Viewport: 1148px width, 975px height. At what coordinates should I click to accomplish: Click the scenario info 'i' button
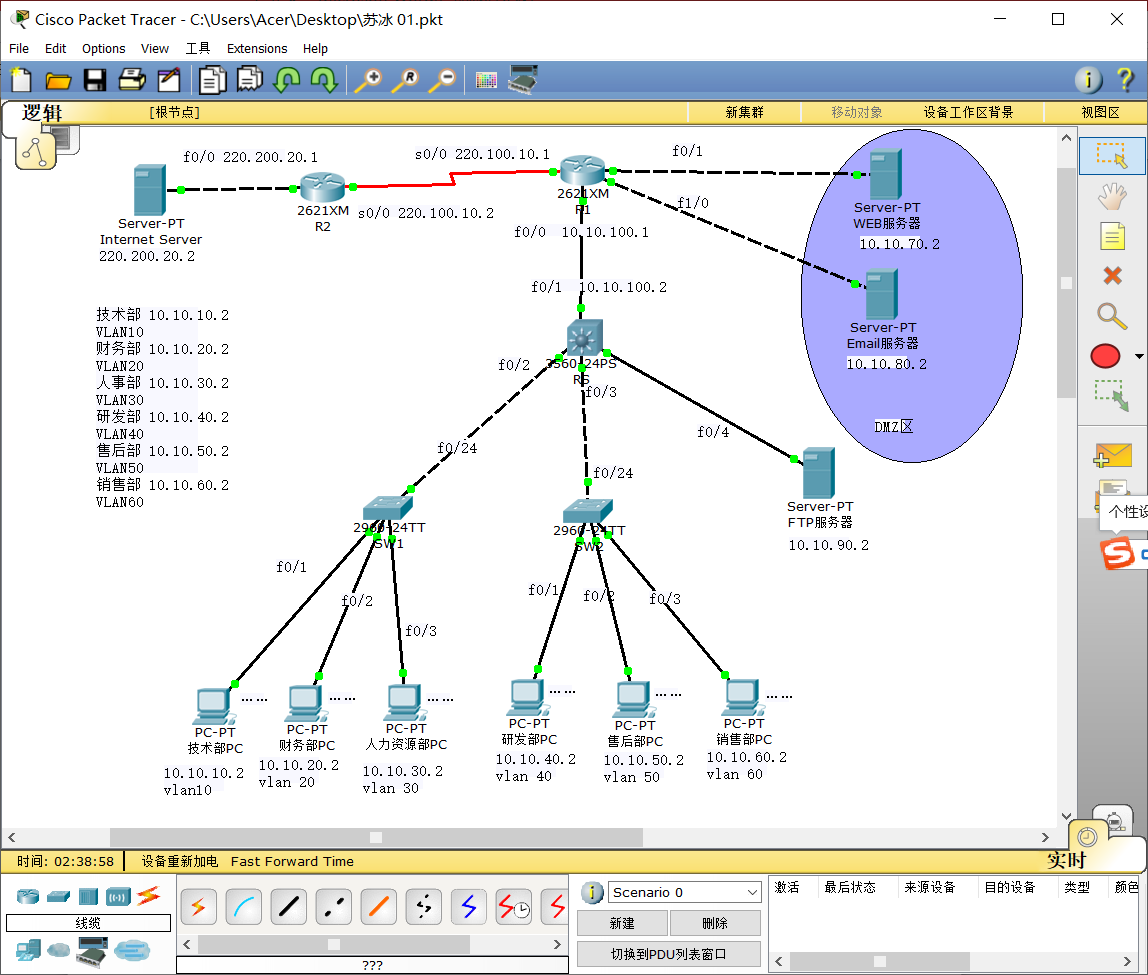pos(592,892)
